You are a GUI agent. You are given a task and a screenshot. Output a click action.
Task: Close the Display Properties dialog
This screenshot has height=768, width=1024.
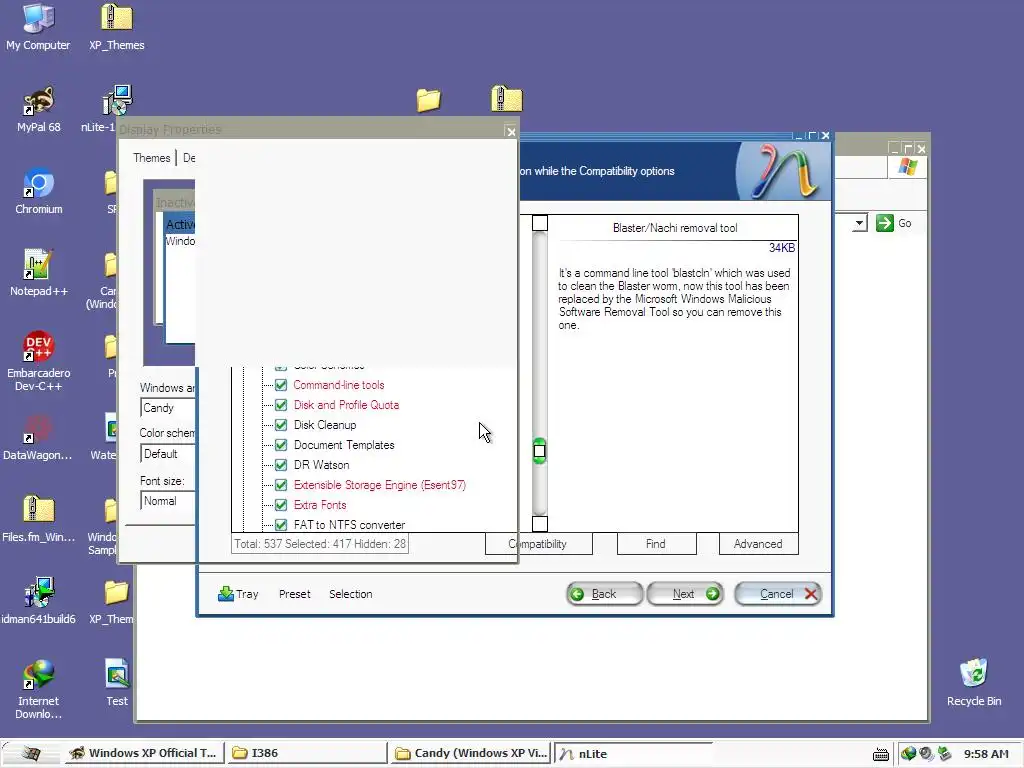[511, 132]
